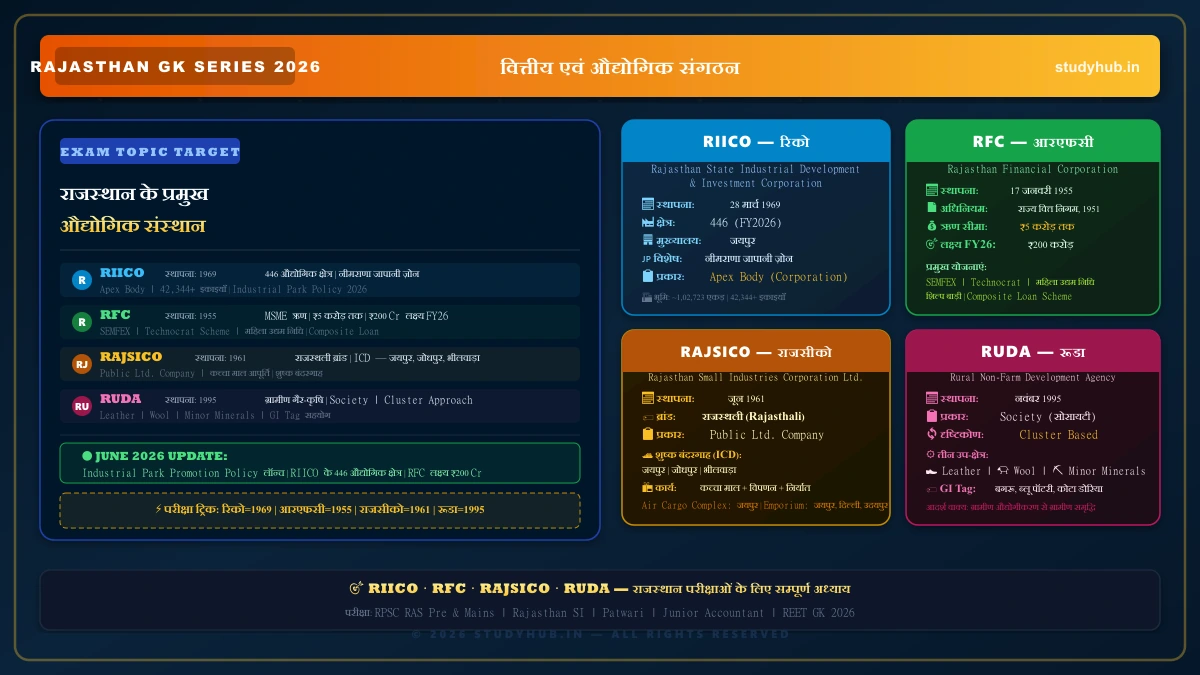
Task: Click the green dot before JUNE 2026 UPDATE
Action: click(87, 456)
